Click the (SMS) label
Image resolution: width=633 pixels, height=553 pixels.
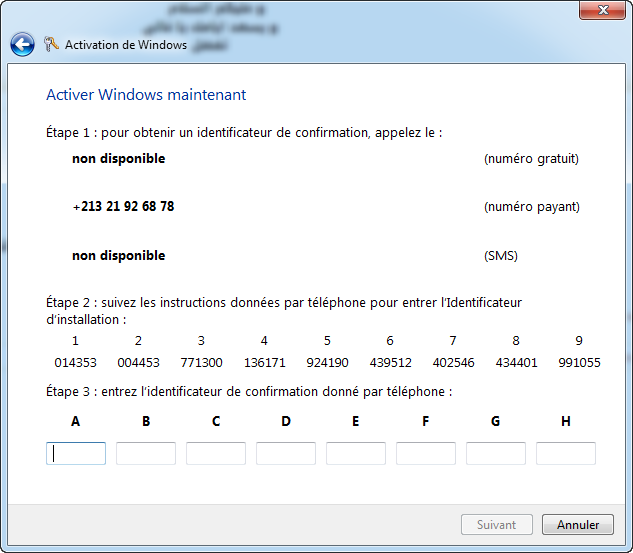(x=501, y=256)
